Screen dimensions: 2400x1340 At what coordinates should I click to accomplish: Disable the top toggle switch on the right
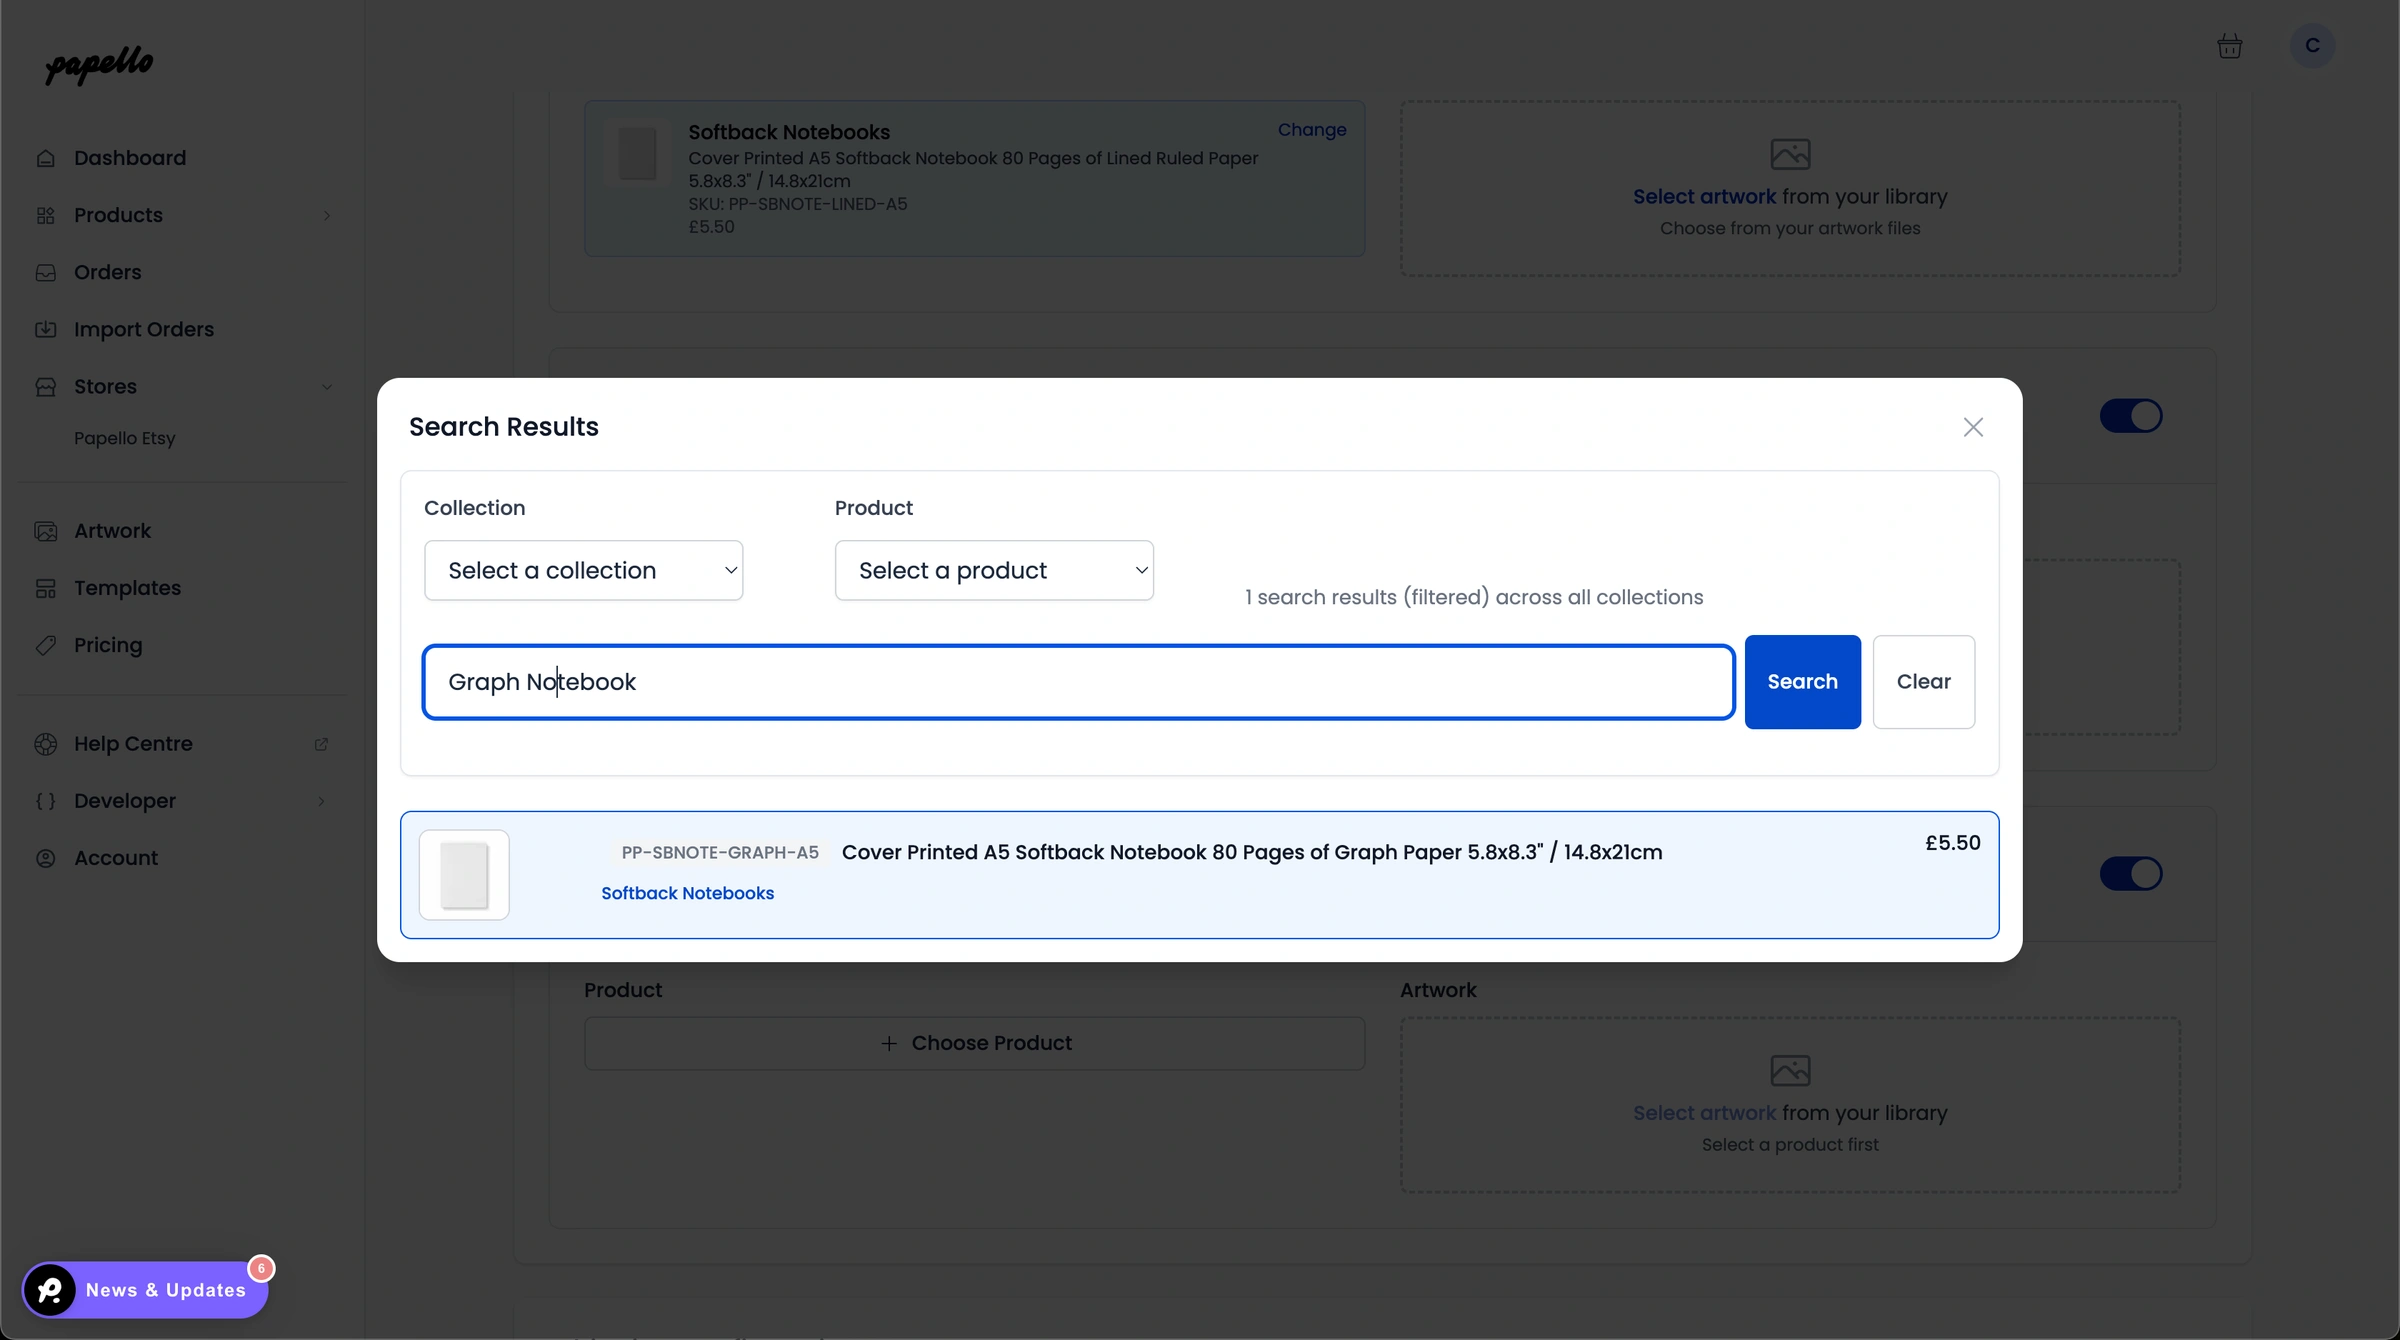click(2131, 416)
